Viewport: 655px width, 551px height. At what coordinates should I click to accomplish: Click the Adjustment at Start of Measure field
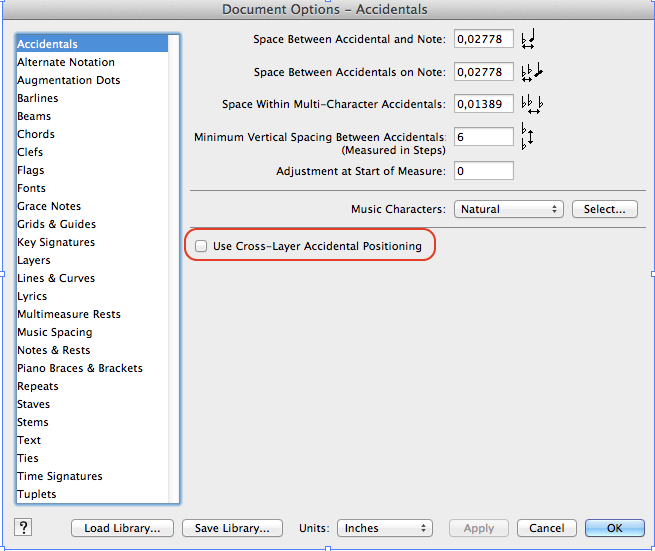(484, 171)
